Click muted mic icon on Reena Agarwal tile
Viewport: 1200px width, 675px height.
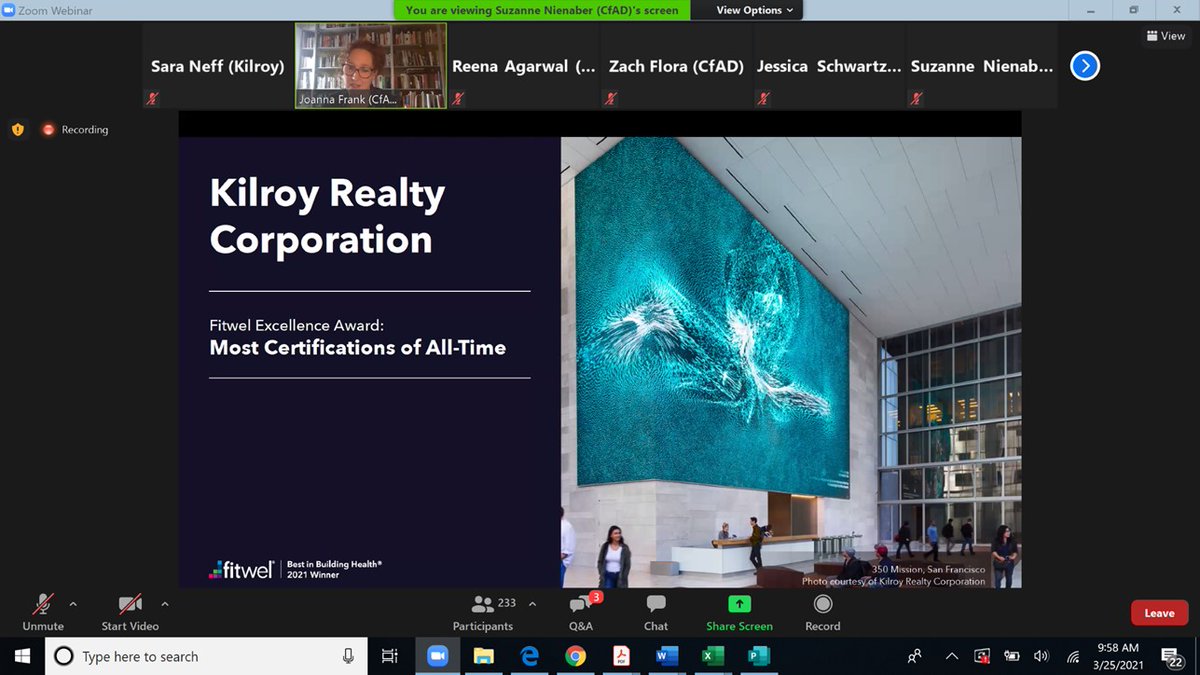[458, 99]
